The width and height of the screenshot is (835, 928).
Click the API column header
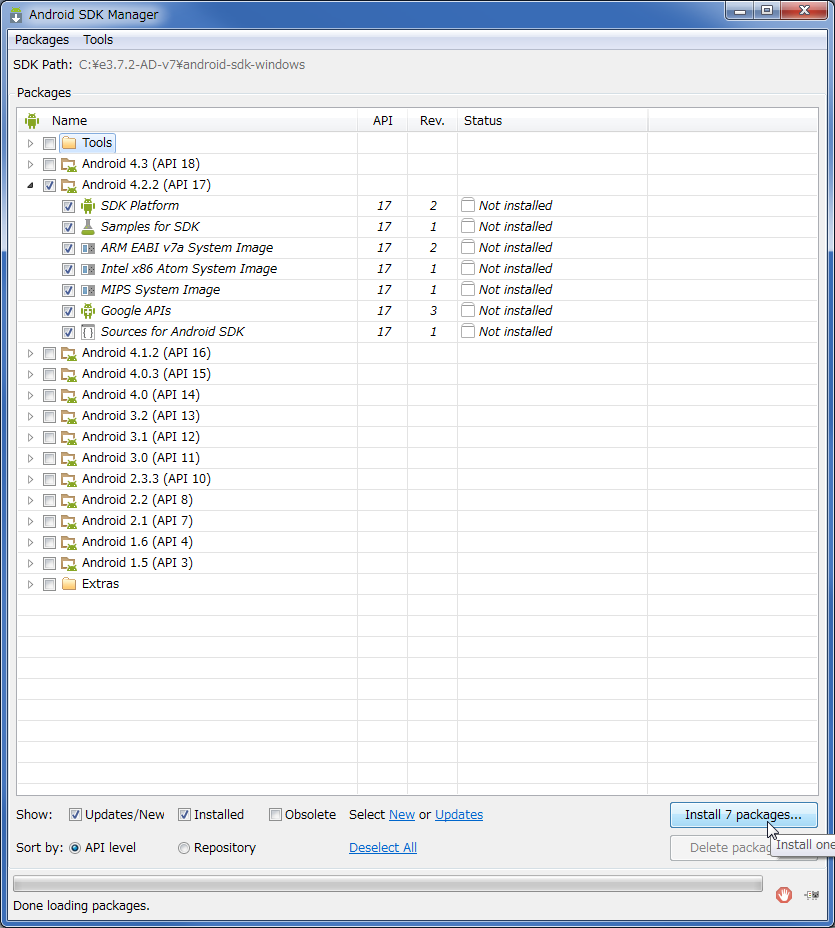pos(382,121)
